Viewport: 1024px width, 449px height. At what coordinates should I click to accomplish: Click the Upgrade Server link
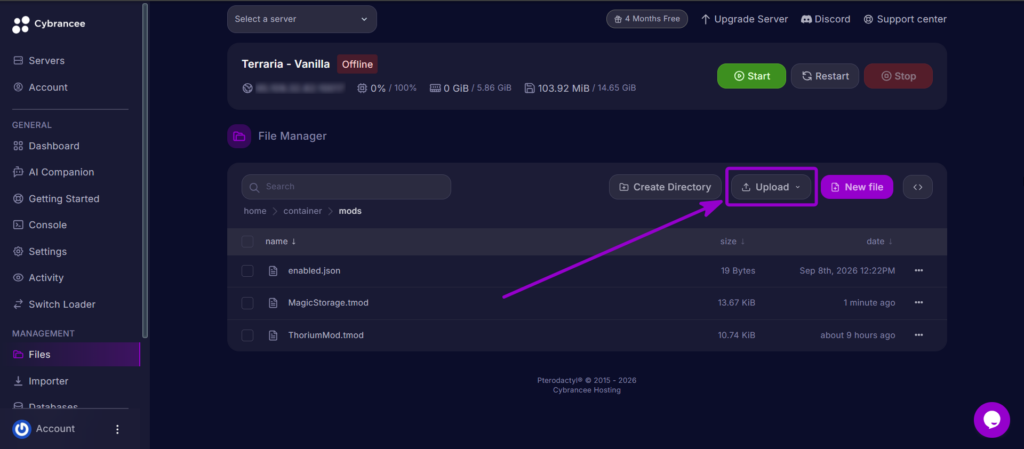[744, 20]
